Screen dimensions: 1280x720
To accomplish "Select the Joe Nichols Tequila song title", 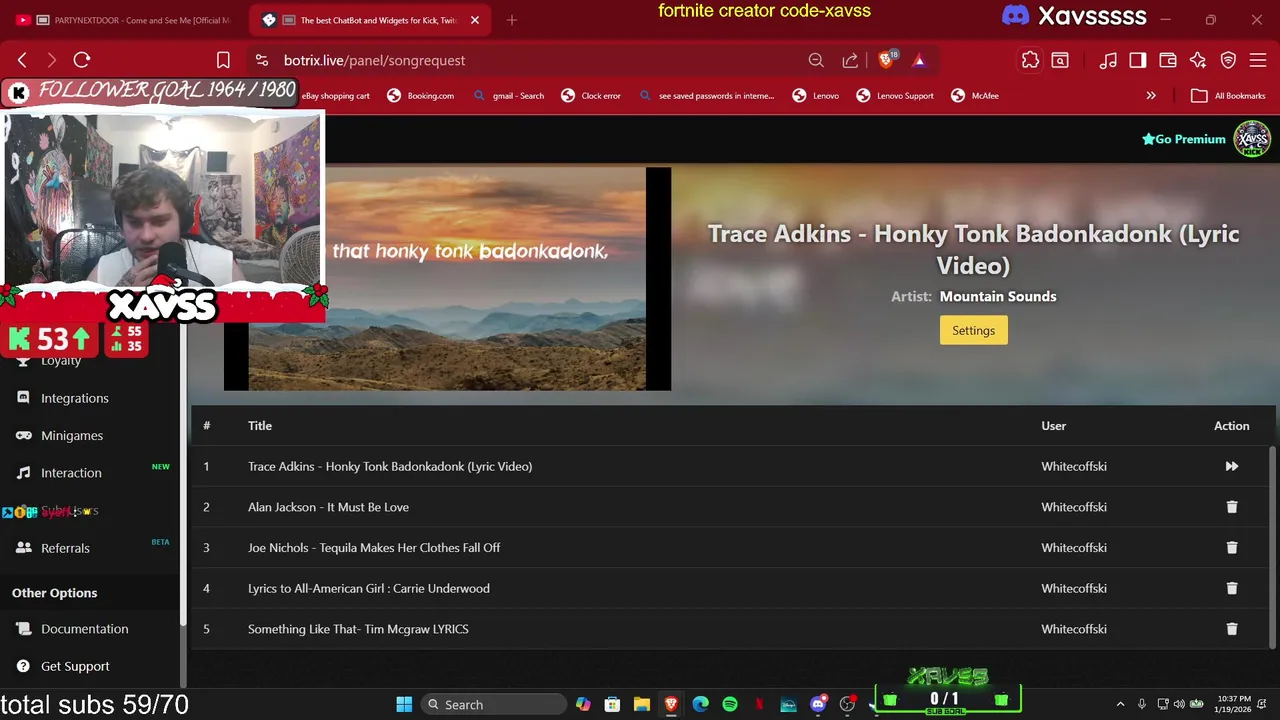I will 374,548.
